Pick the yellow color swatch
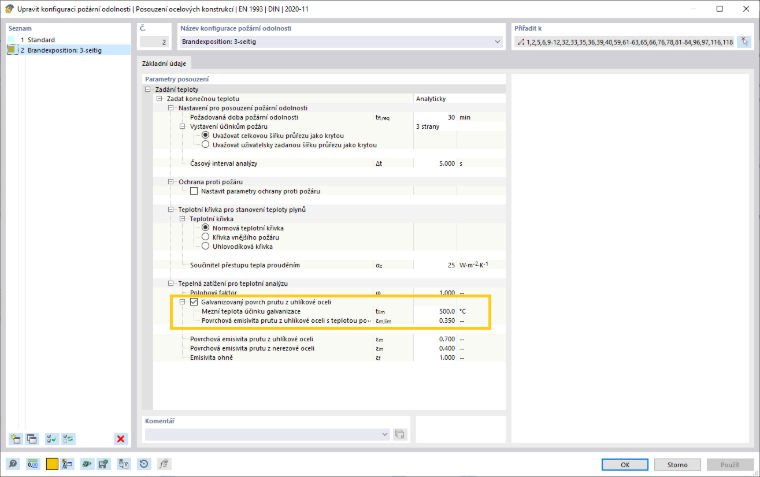 [52, 464]
